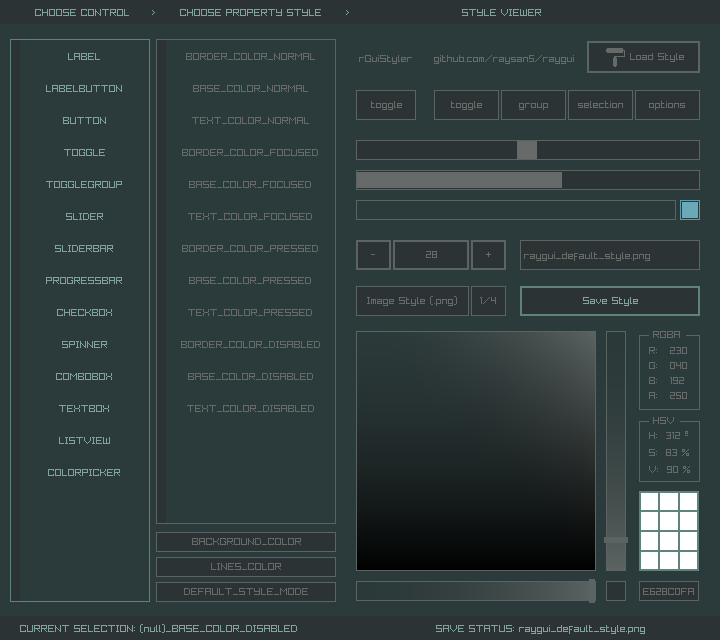Click the slider handle in the top slider
This screenshot has height=640, width=720.
click(527, 150)
